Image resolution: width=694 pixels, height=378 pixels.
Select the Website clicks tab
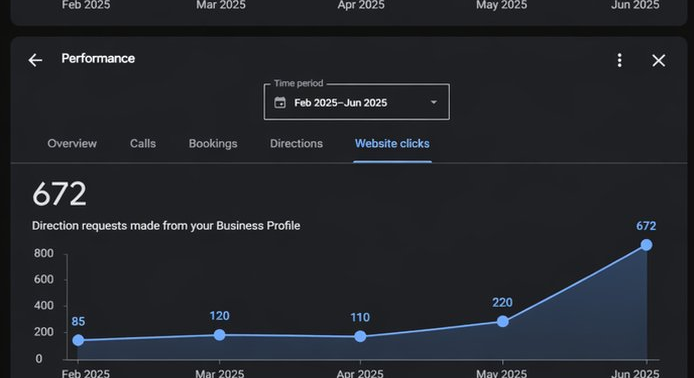[392, 143]
